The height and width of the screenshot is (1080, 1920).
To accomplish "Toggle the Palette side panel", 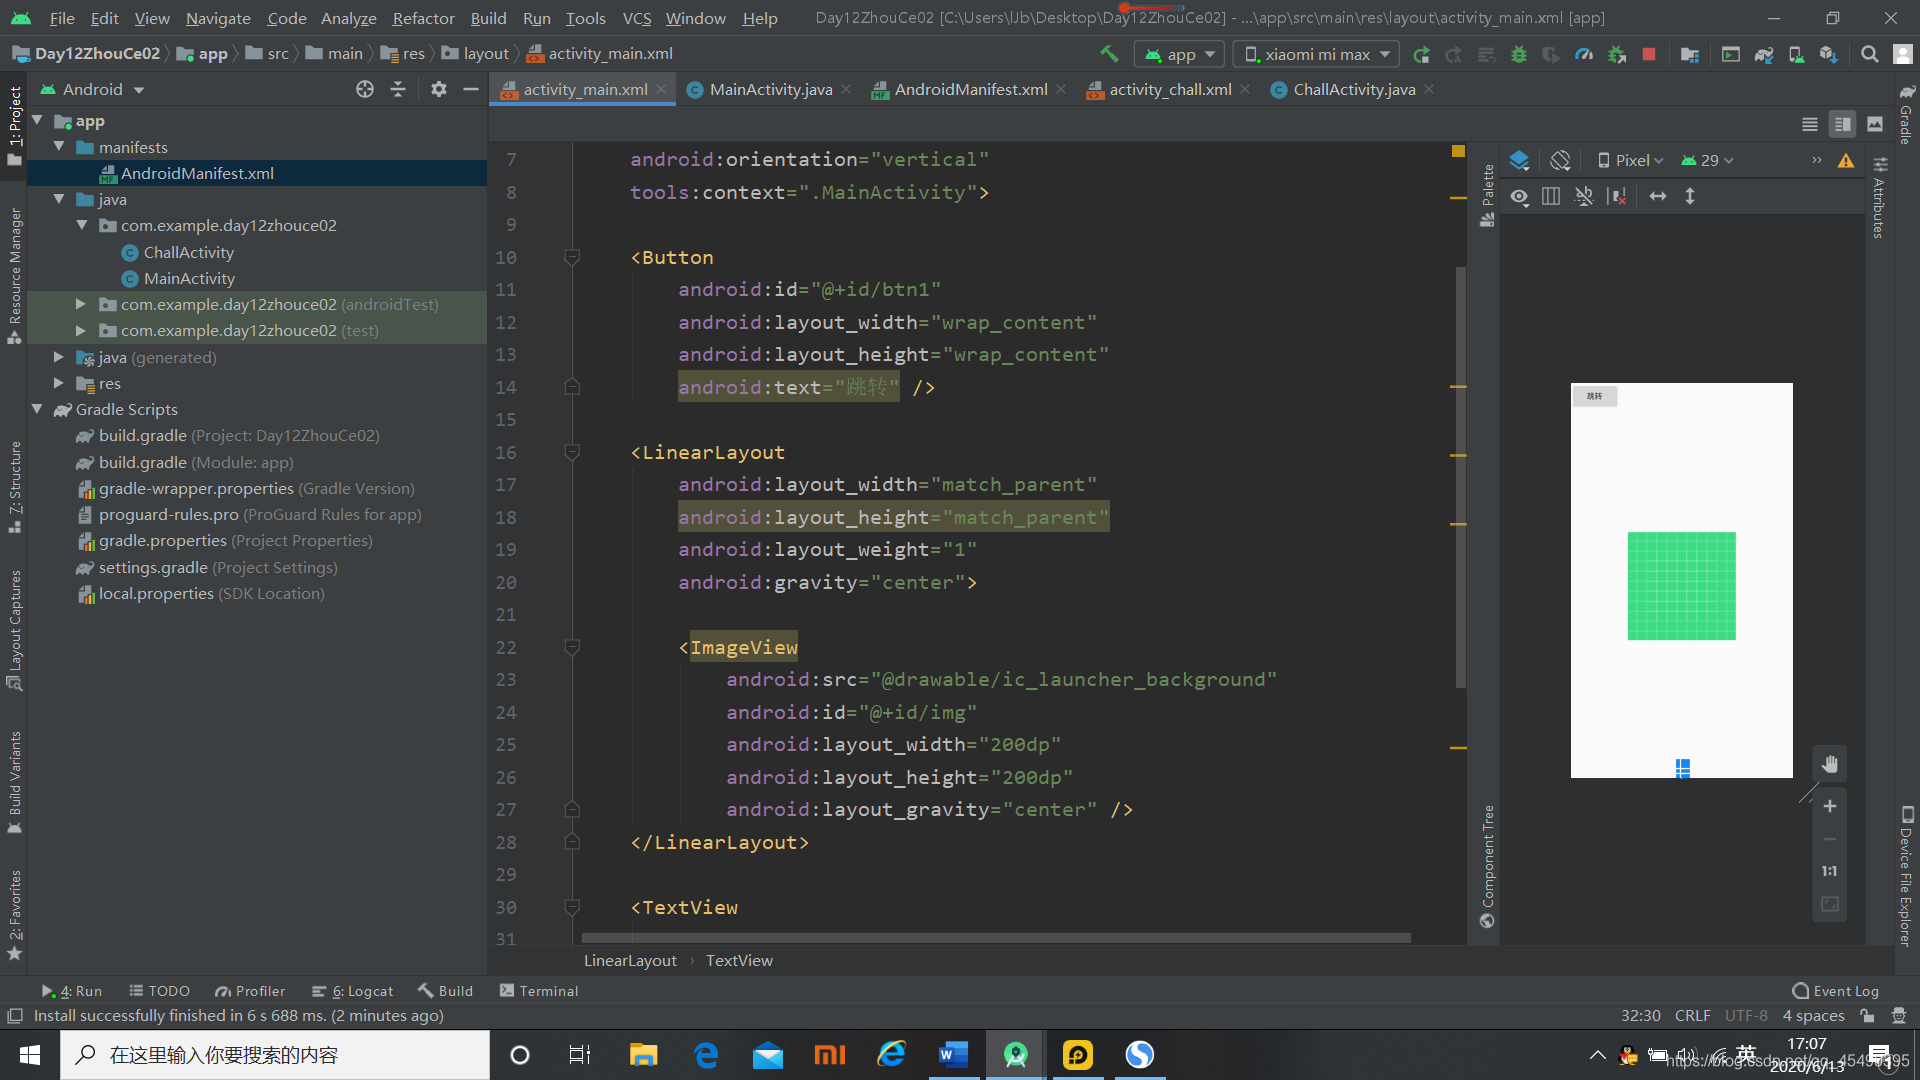I will coord(1488,195).
